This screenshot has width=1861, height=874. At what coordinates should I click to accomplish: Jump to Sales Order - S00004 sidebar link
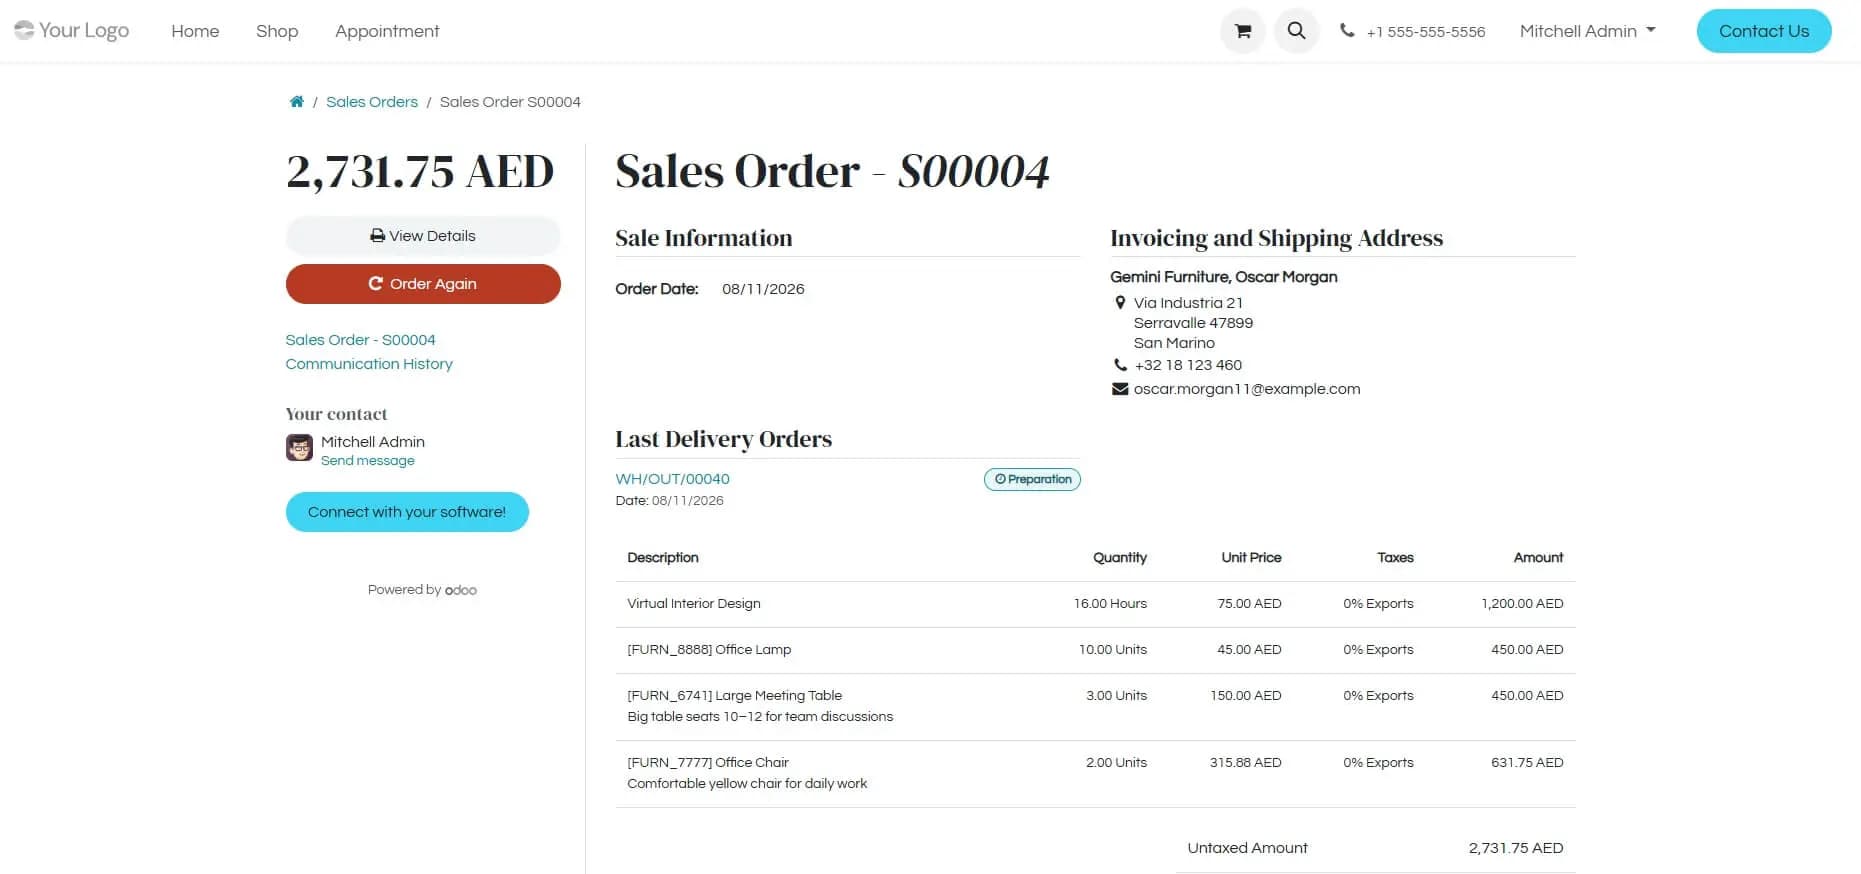pos(360,340)
